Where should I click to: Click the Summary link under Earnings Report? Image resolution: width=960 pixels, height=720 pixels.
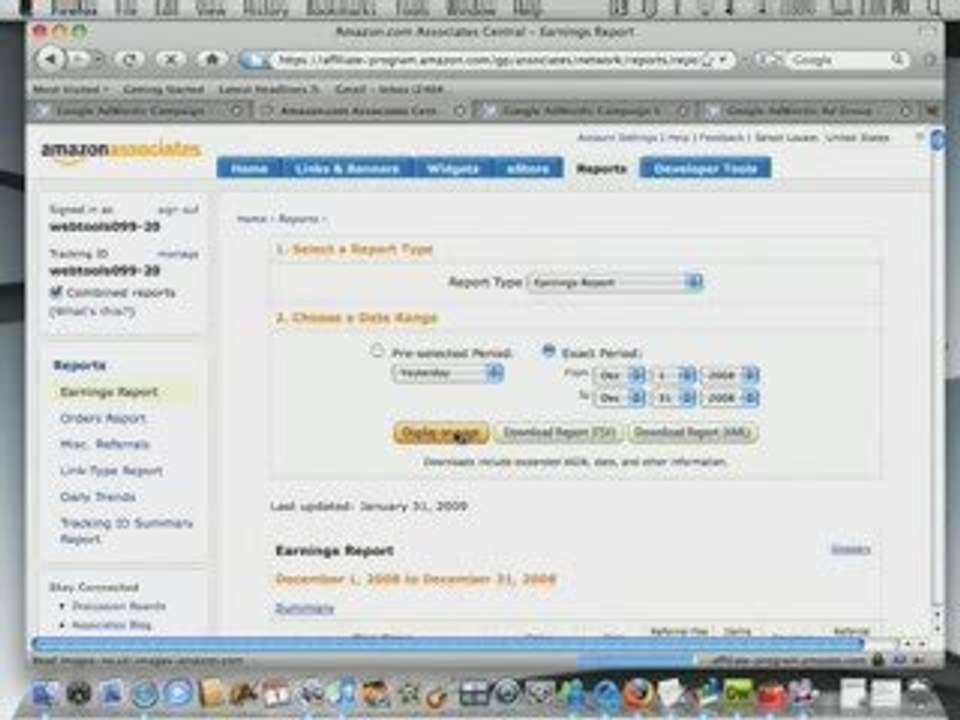click(304, 608)
